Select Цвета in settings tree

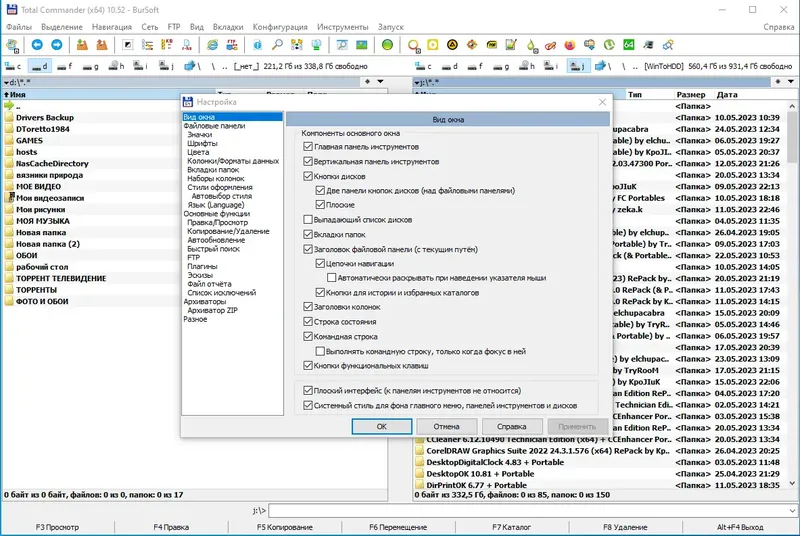pyautogui.click(x=198, y=152)
